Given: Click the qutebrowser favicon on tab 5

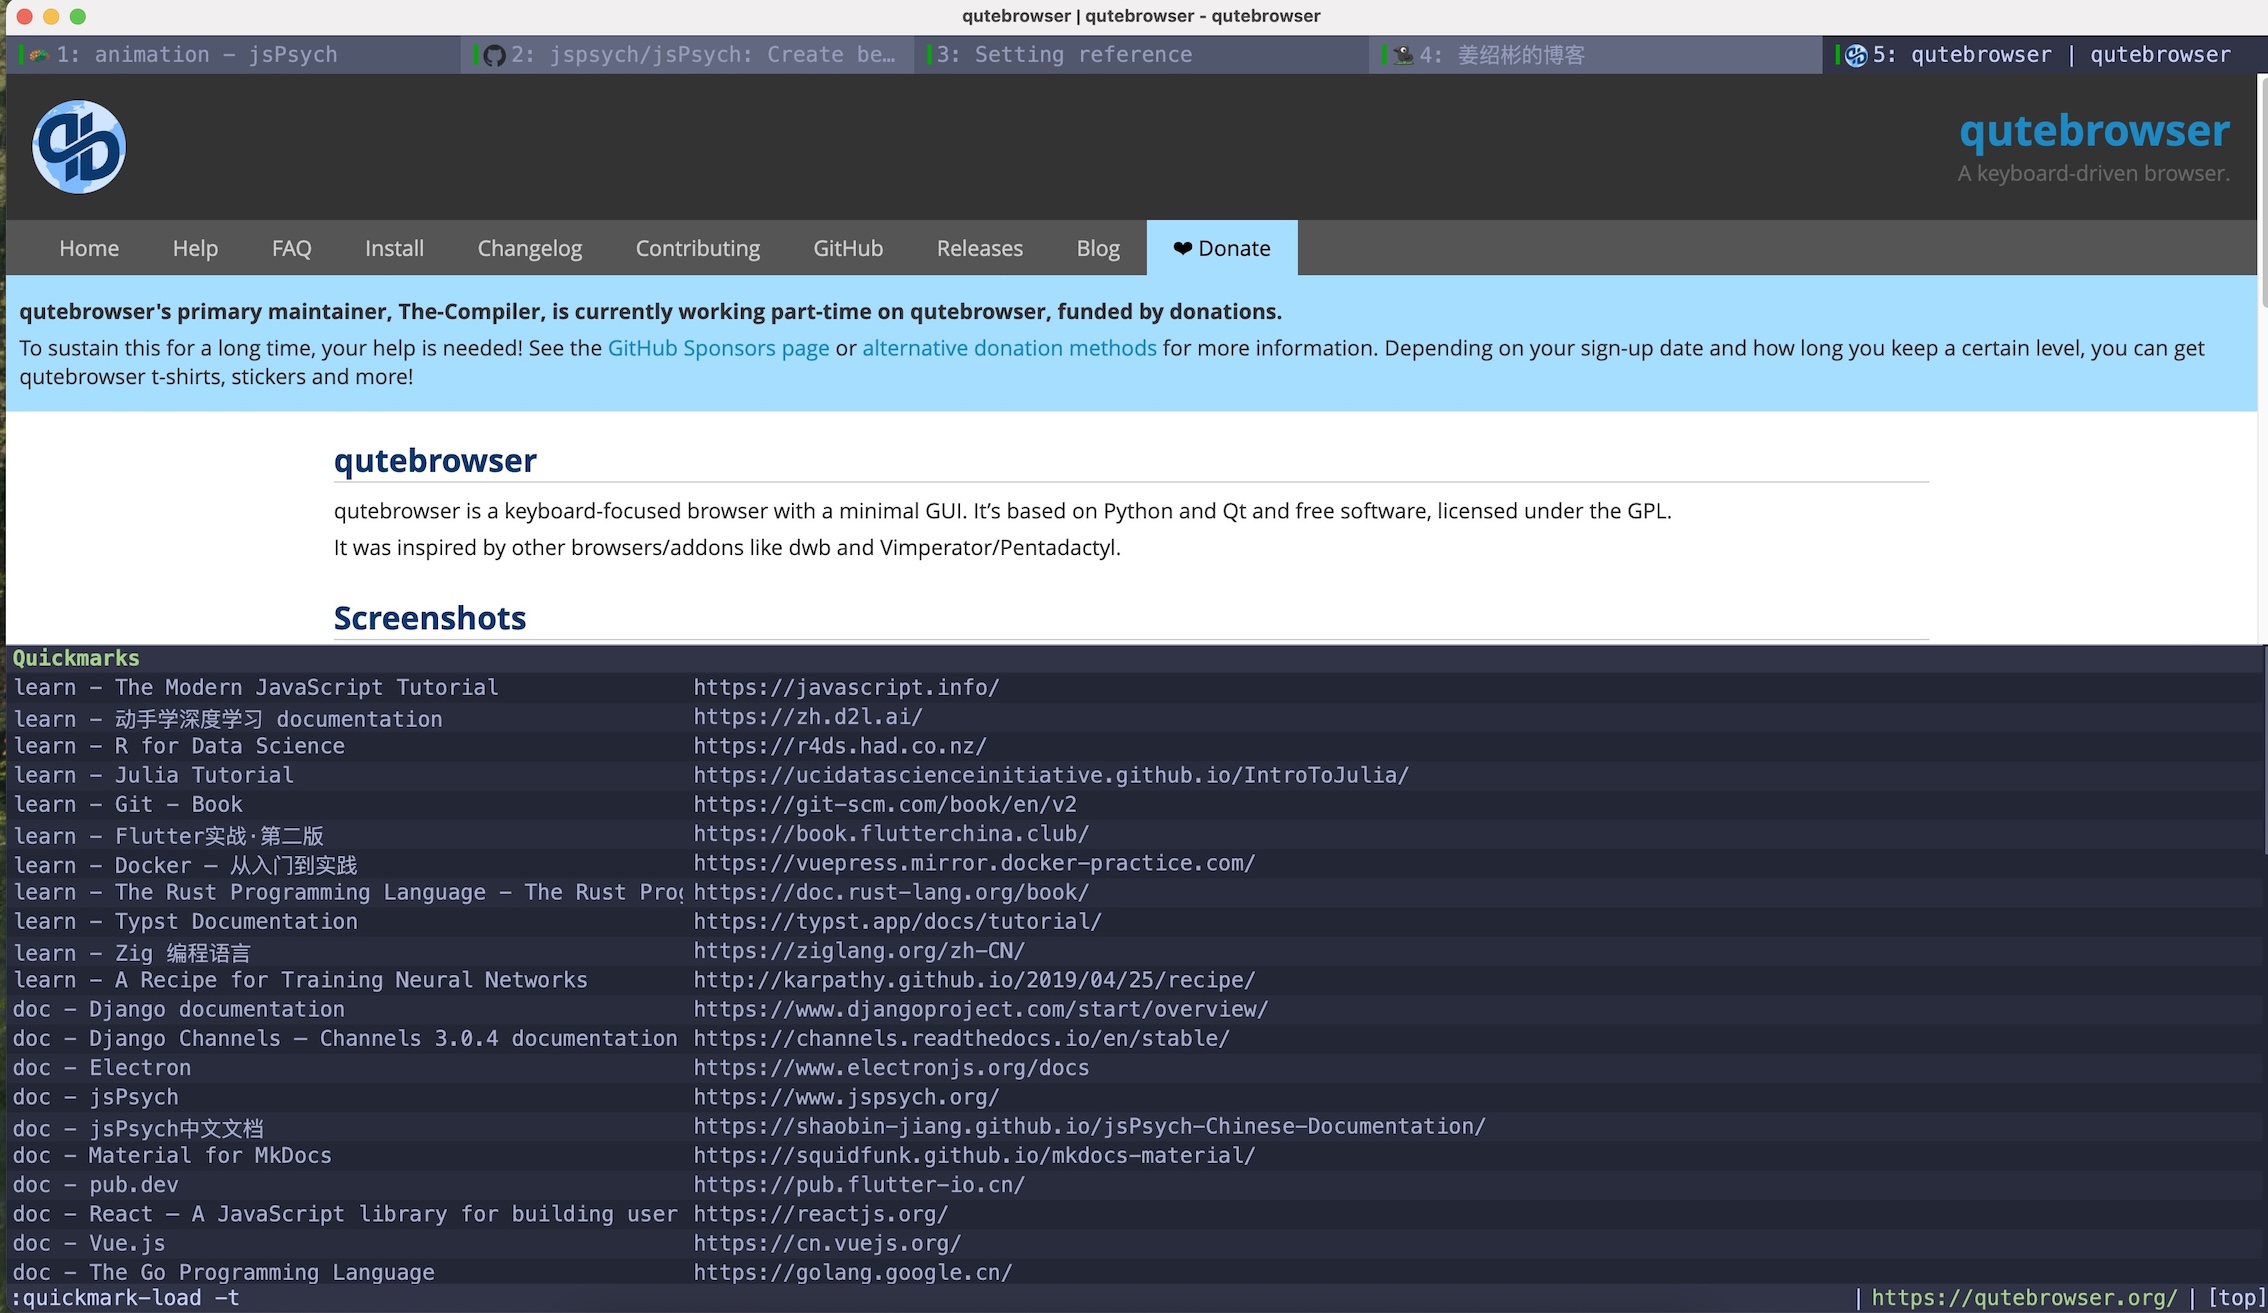Looking at the screenshot, I should tap(1856, 55).
